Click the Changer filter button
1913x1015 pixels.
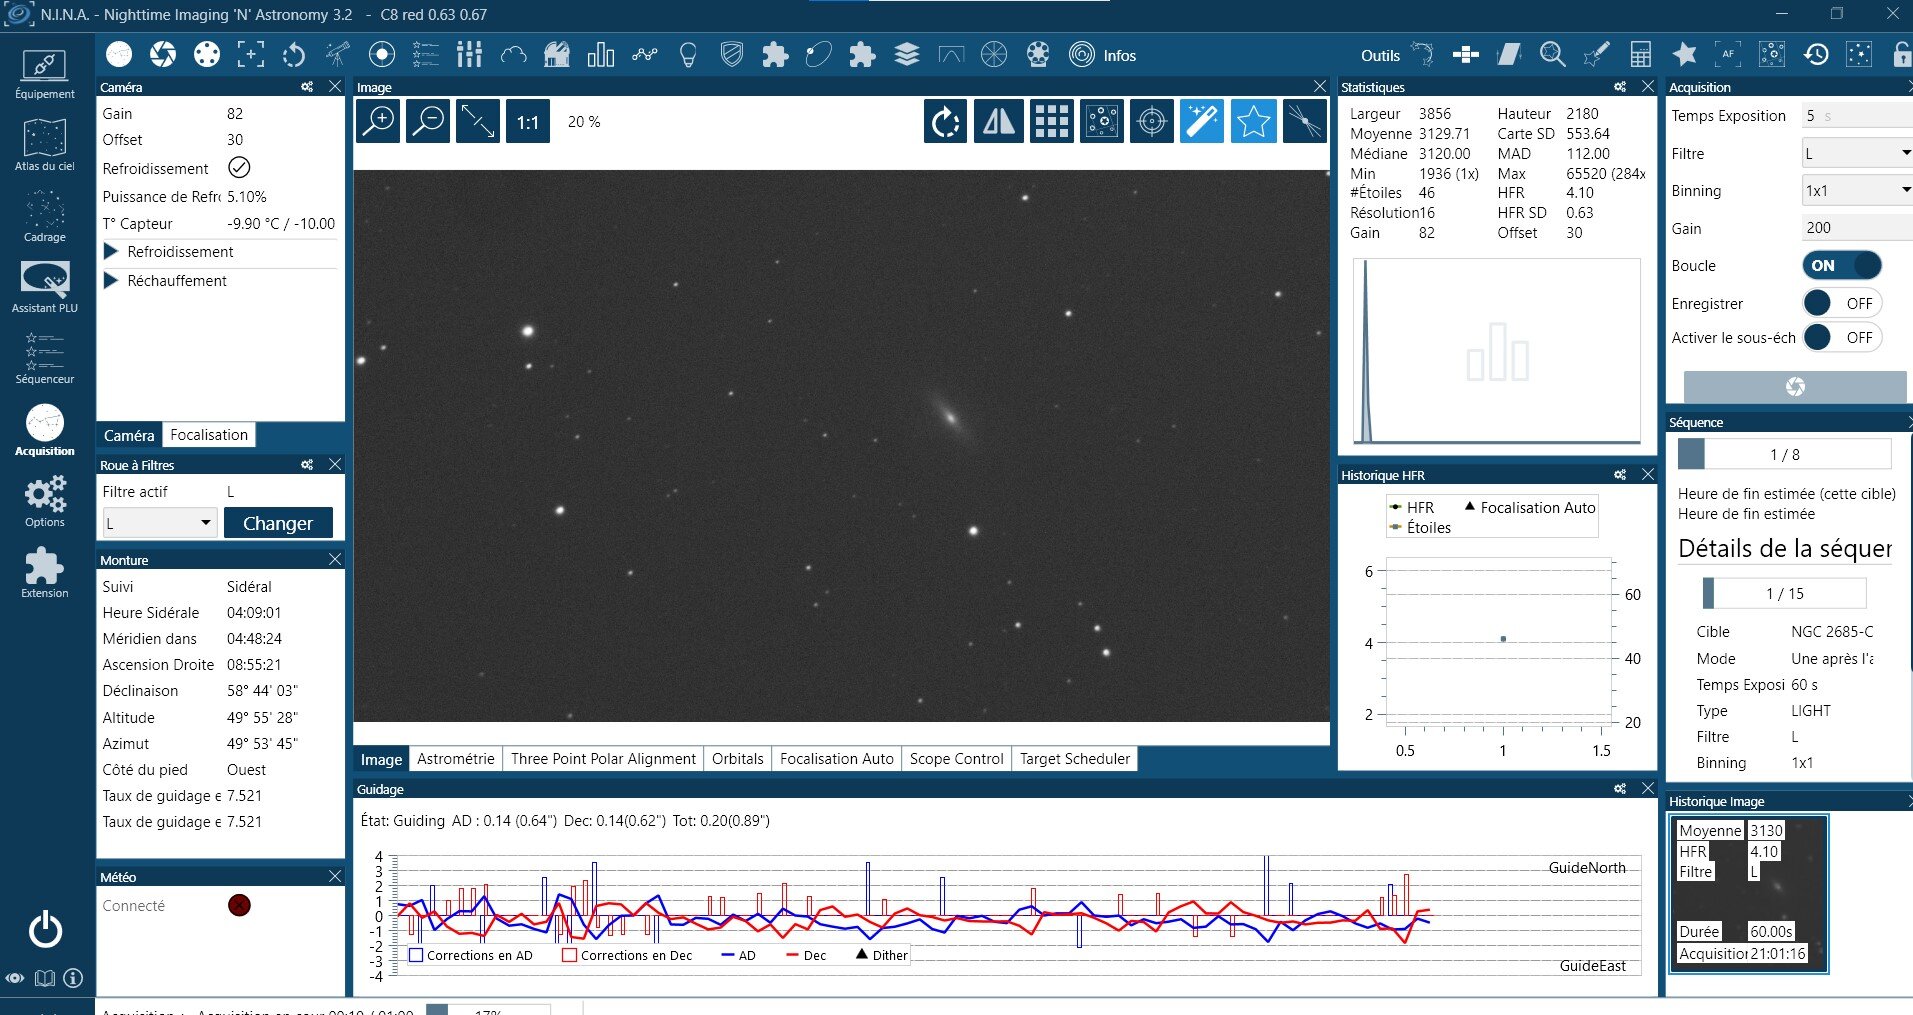click(278, 523)
